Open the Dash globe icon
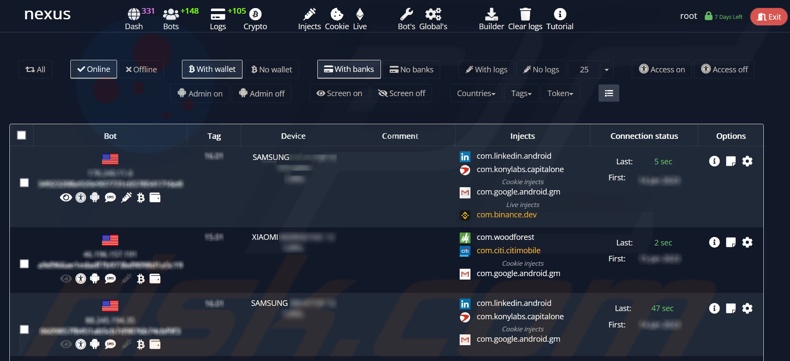This screenshot has width=790, height=361. coord(134,14)
